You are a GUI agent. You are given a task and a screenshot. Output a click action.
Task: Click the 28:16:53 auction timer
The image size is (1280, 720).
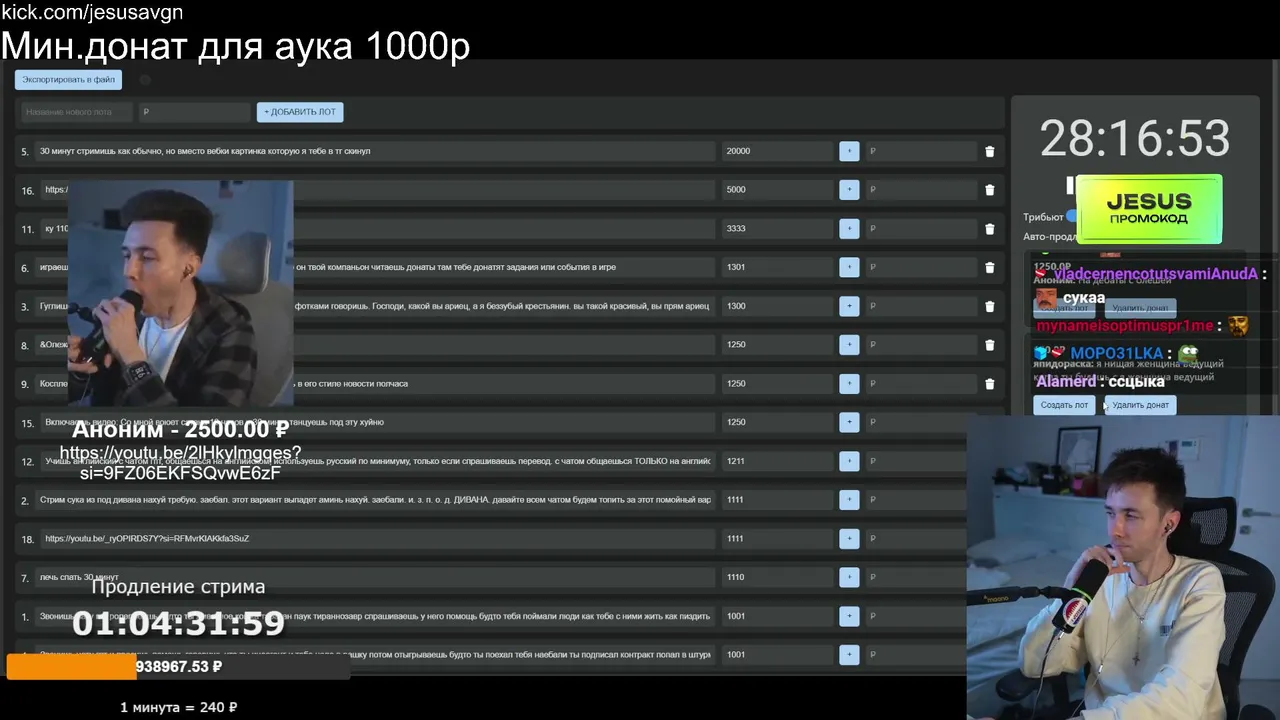coord(1135,139)
